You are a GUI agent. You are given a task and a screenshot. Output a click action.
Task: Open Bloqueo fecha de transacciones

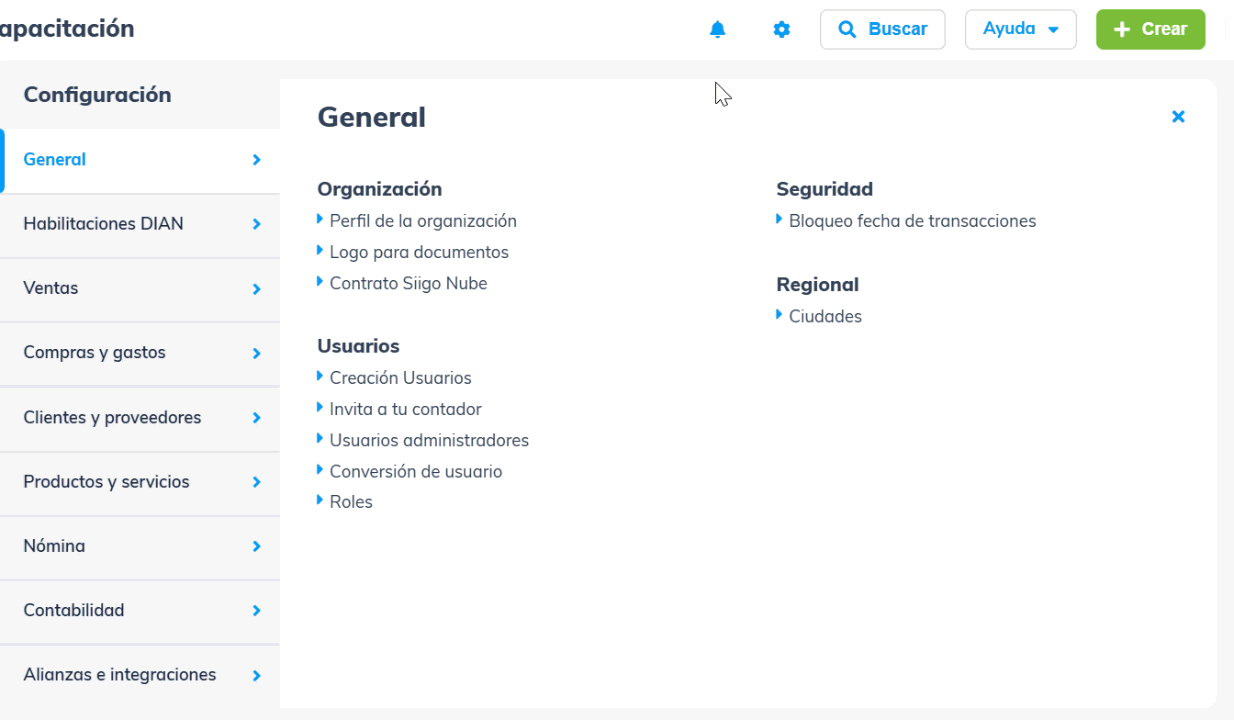click(912, 221)
